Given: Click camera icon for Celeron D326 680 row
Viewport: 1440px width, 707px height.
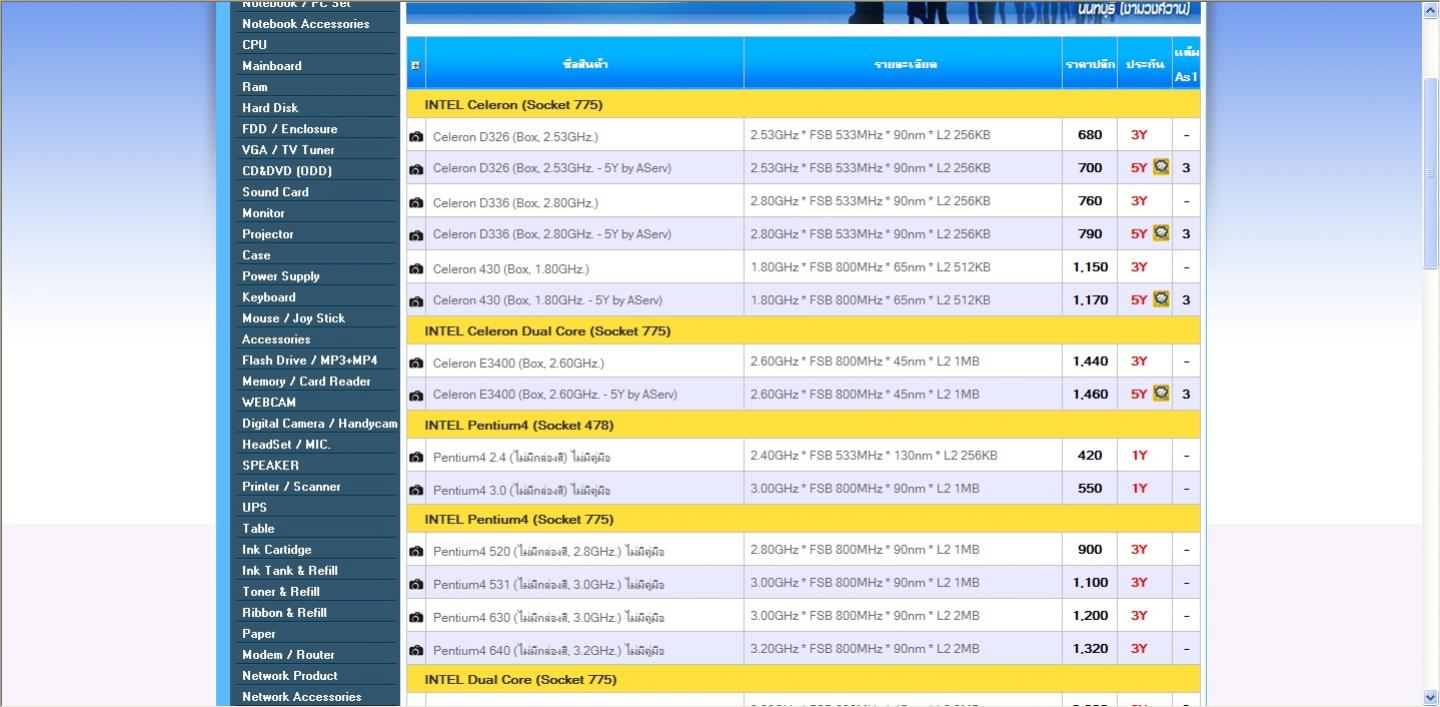Looking at the screenshot, I should point(416,136).
